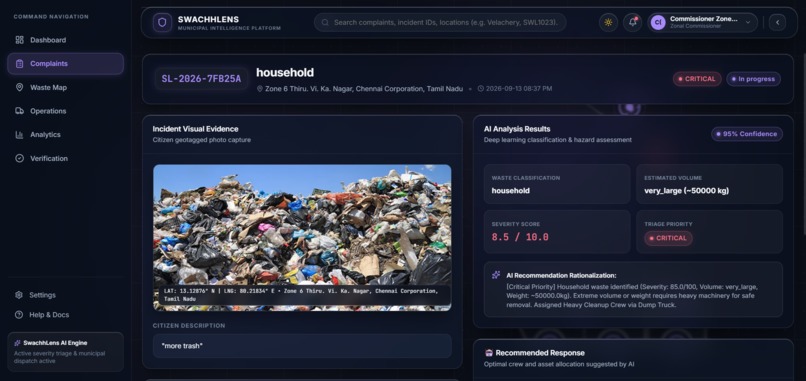
Task: Click SwachhLens AI Engine sparkle icon
Action: (17, 343)
